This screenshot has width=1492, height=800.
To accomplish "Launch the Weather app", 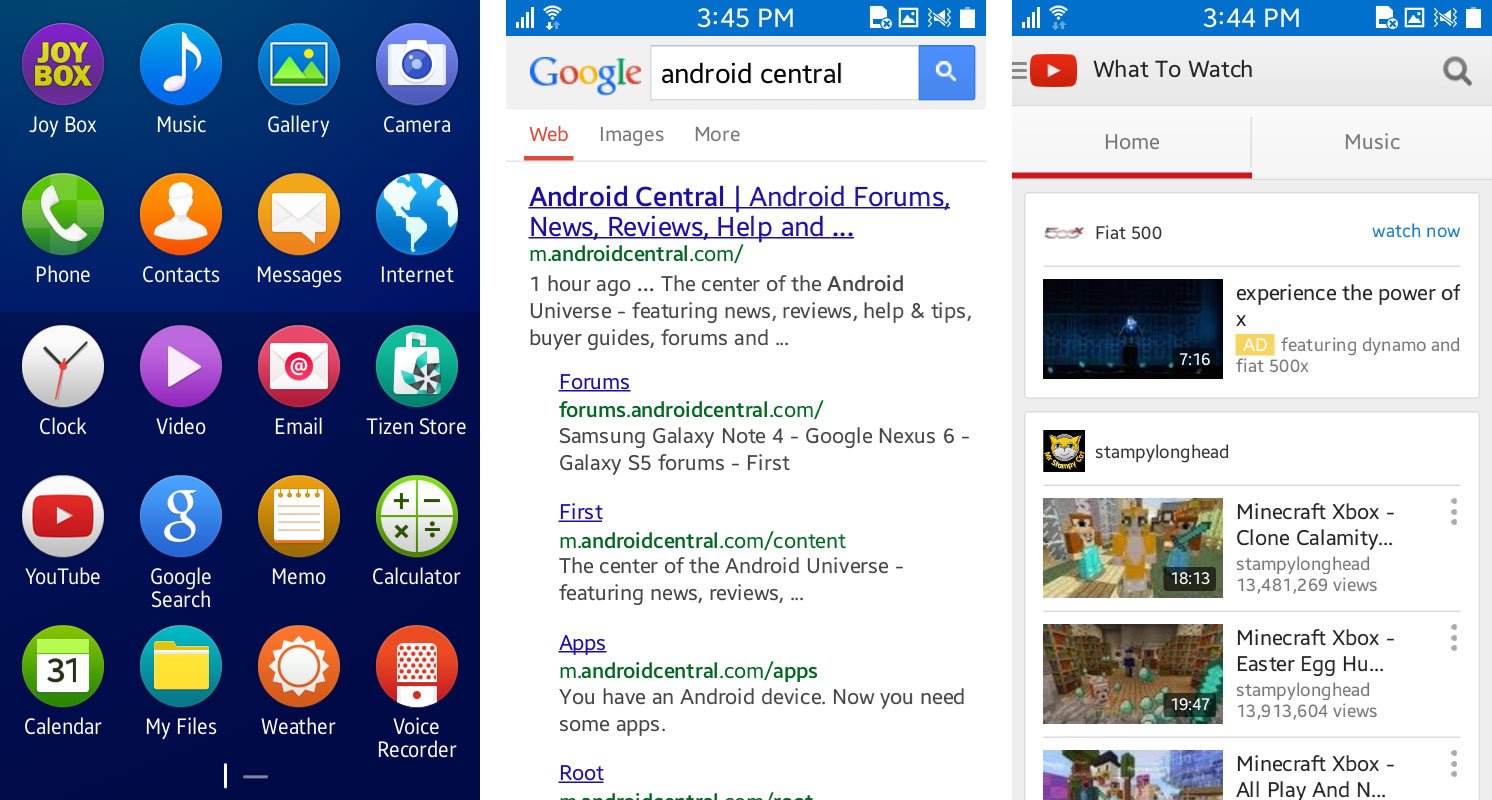I will point(299,666).
